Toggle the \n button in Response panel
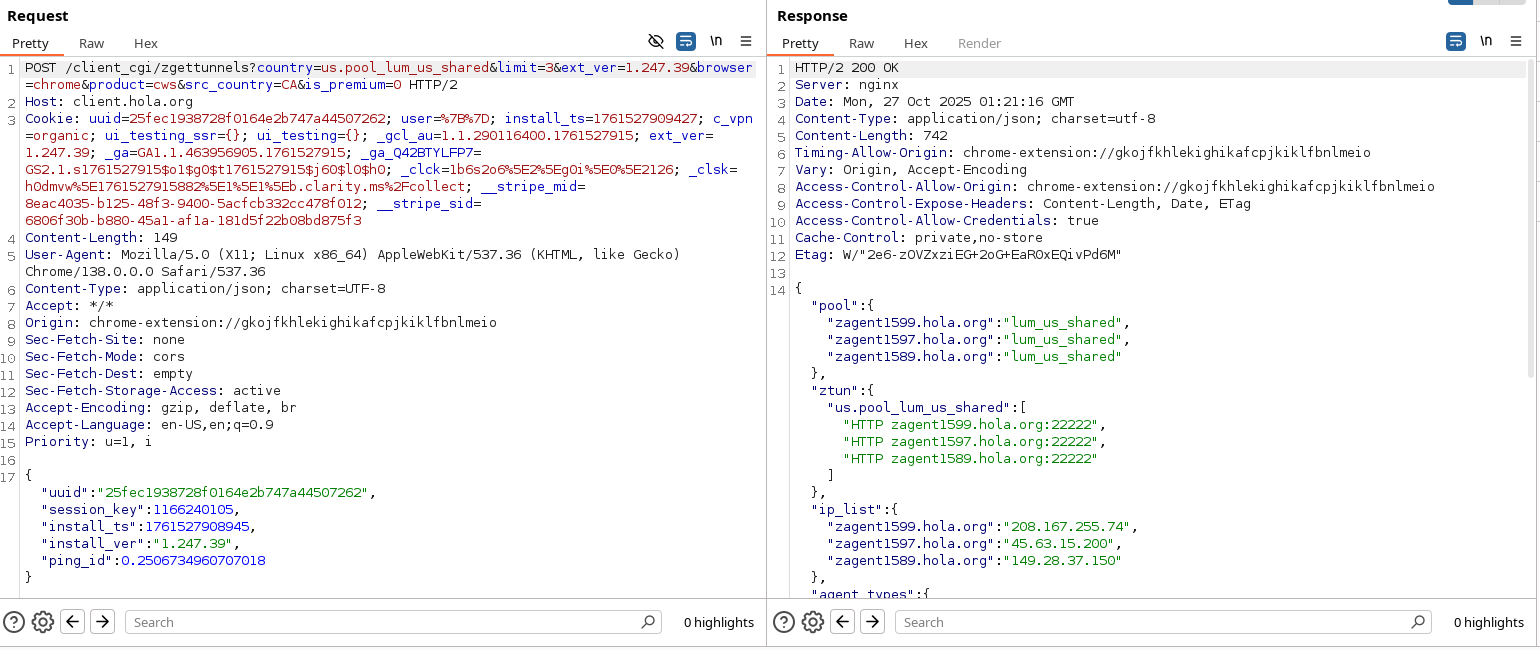1540x650 pixels. click(1486, 41)
